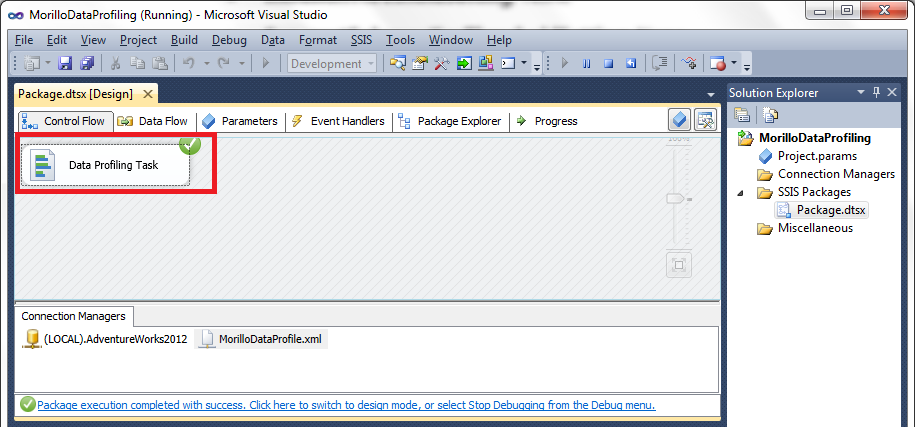Open the Edit menu
The width and height of the screenshot is (915, 427).
point(57,40)
